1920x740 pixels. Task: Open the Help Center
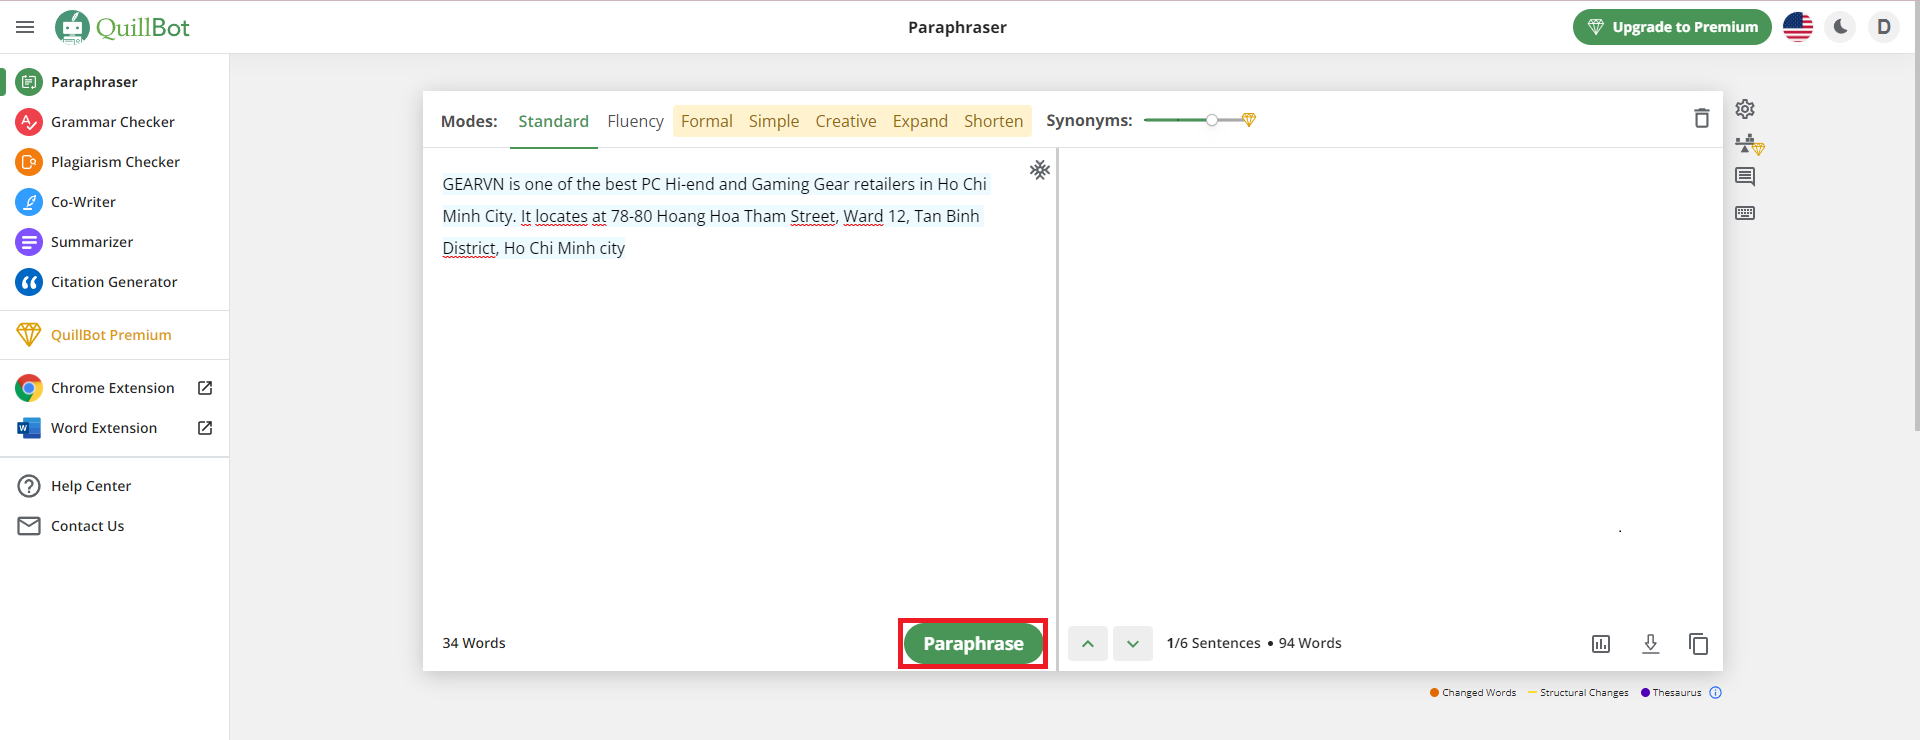(x=115, y=486)
